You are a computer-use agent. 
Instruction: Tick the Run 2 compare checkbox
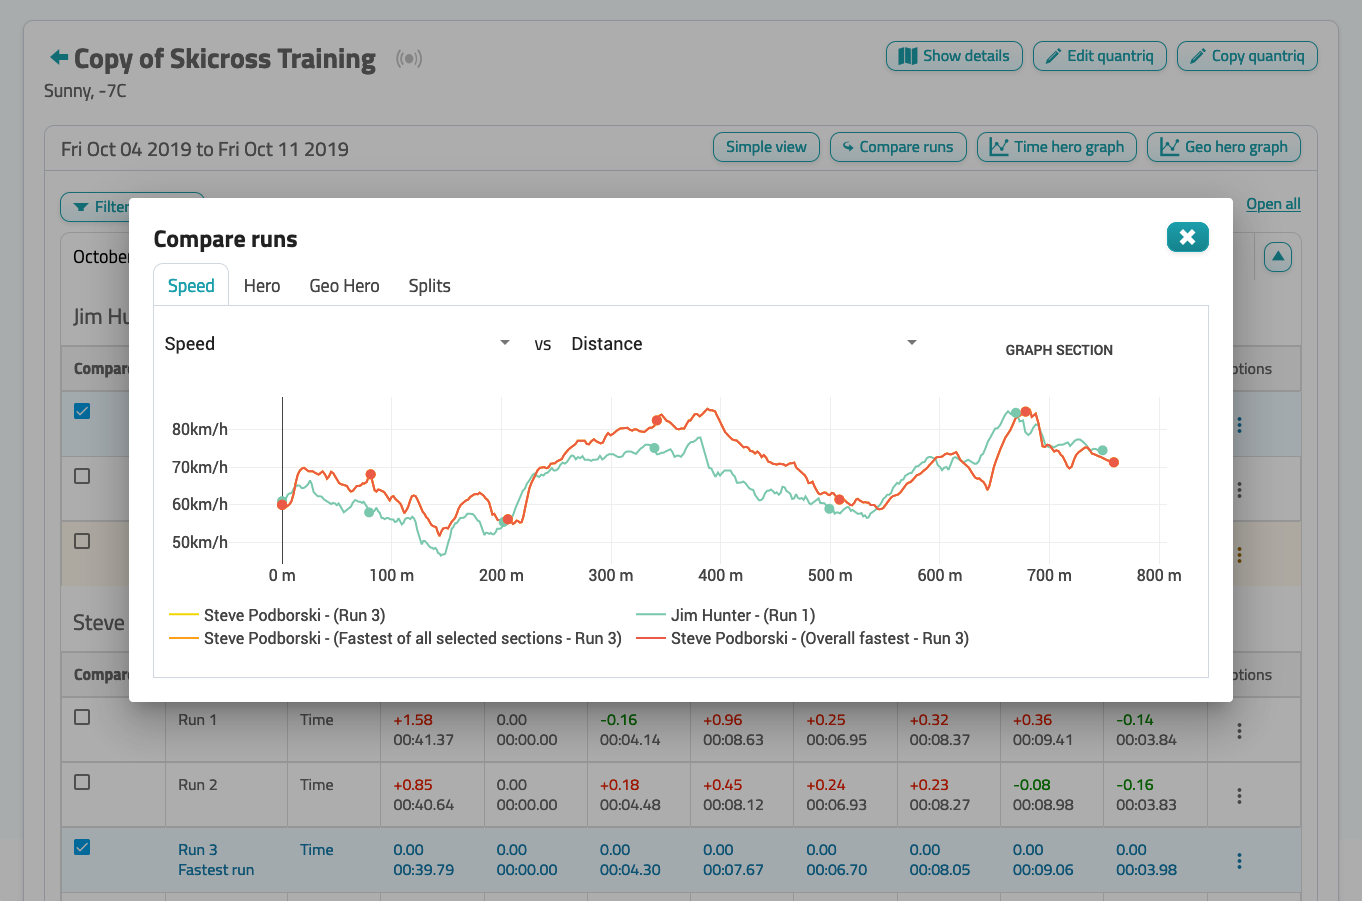pyautogui.click(x=83, y=782)
